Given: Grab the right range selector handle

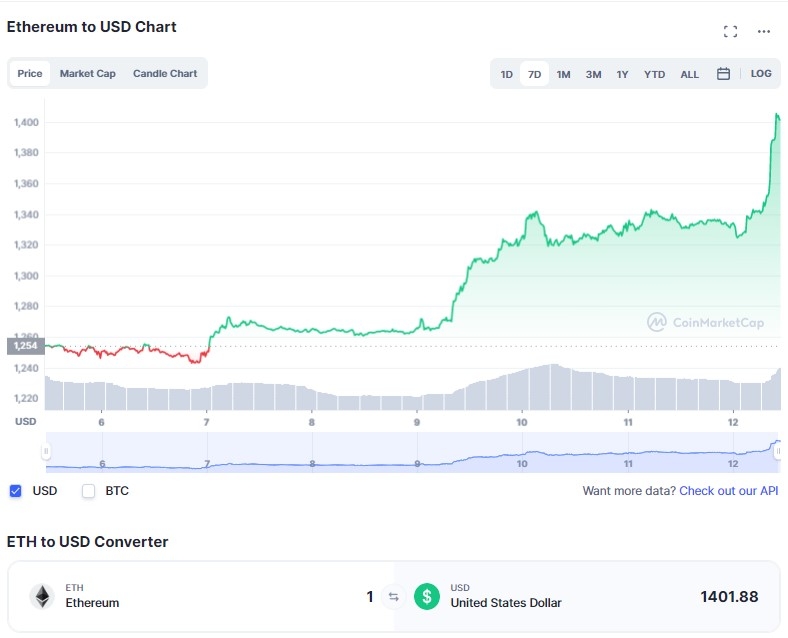Looking at the screenshot, I should tap(777, 451).
